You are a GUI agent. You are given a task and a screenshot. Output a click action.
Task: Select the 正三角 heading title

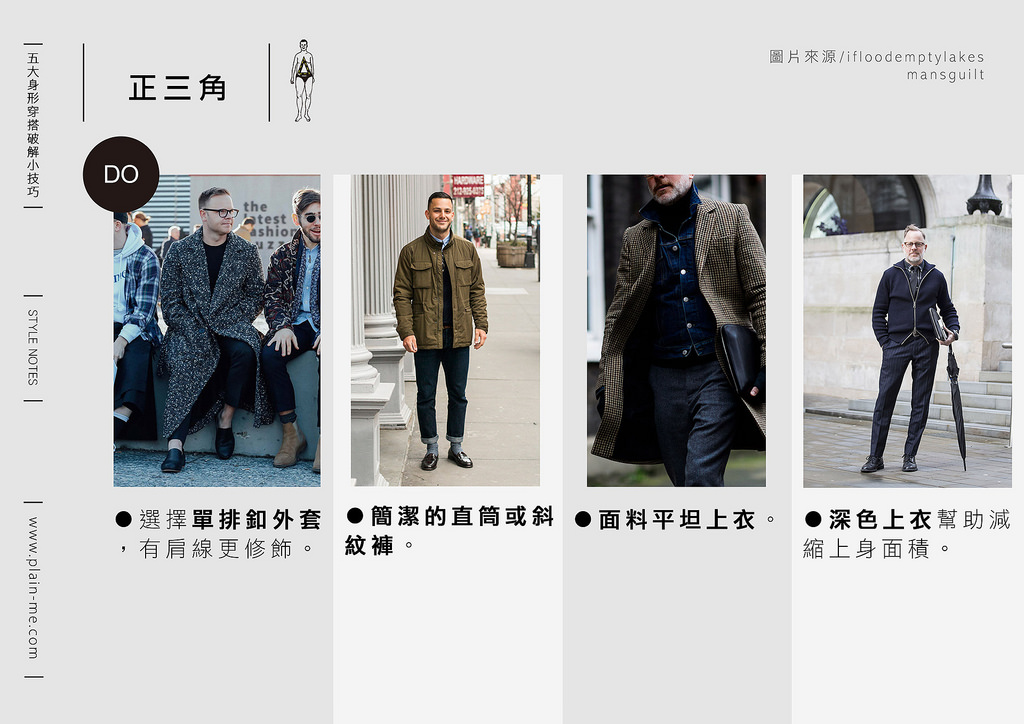[x=178, y=88]
